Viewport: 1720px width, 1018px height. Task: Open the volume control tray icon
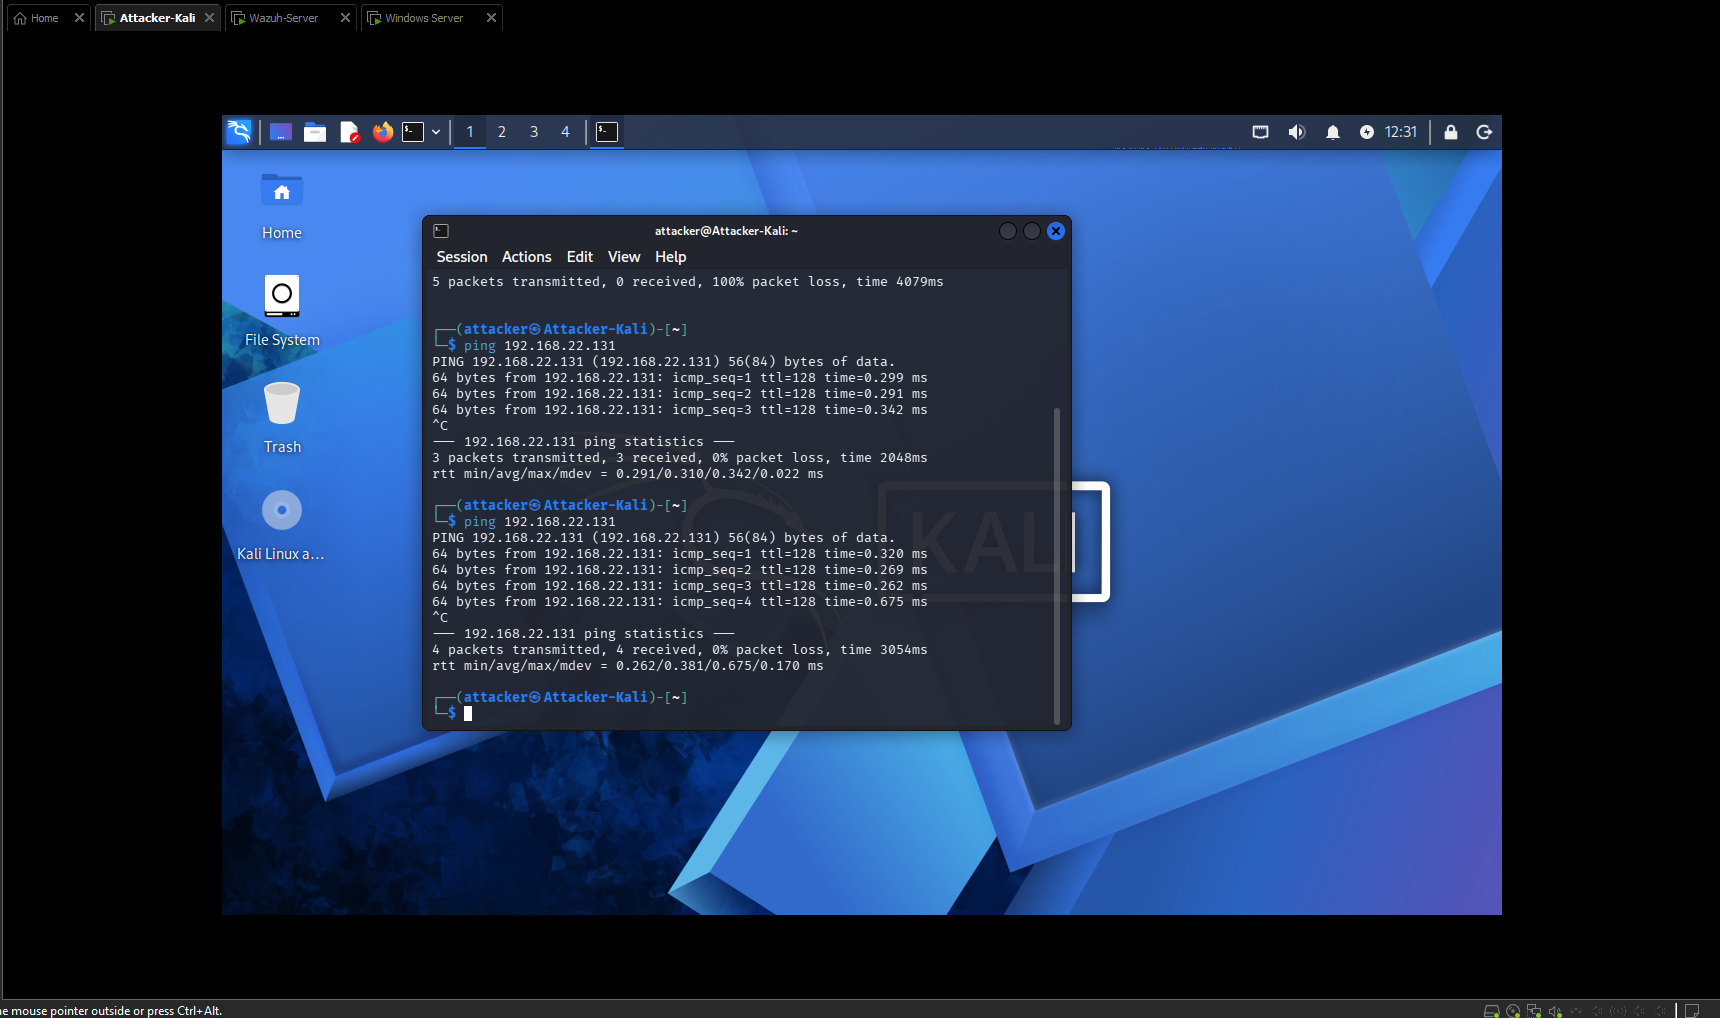coord(1297,132)
